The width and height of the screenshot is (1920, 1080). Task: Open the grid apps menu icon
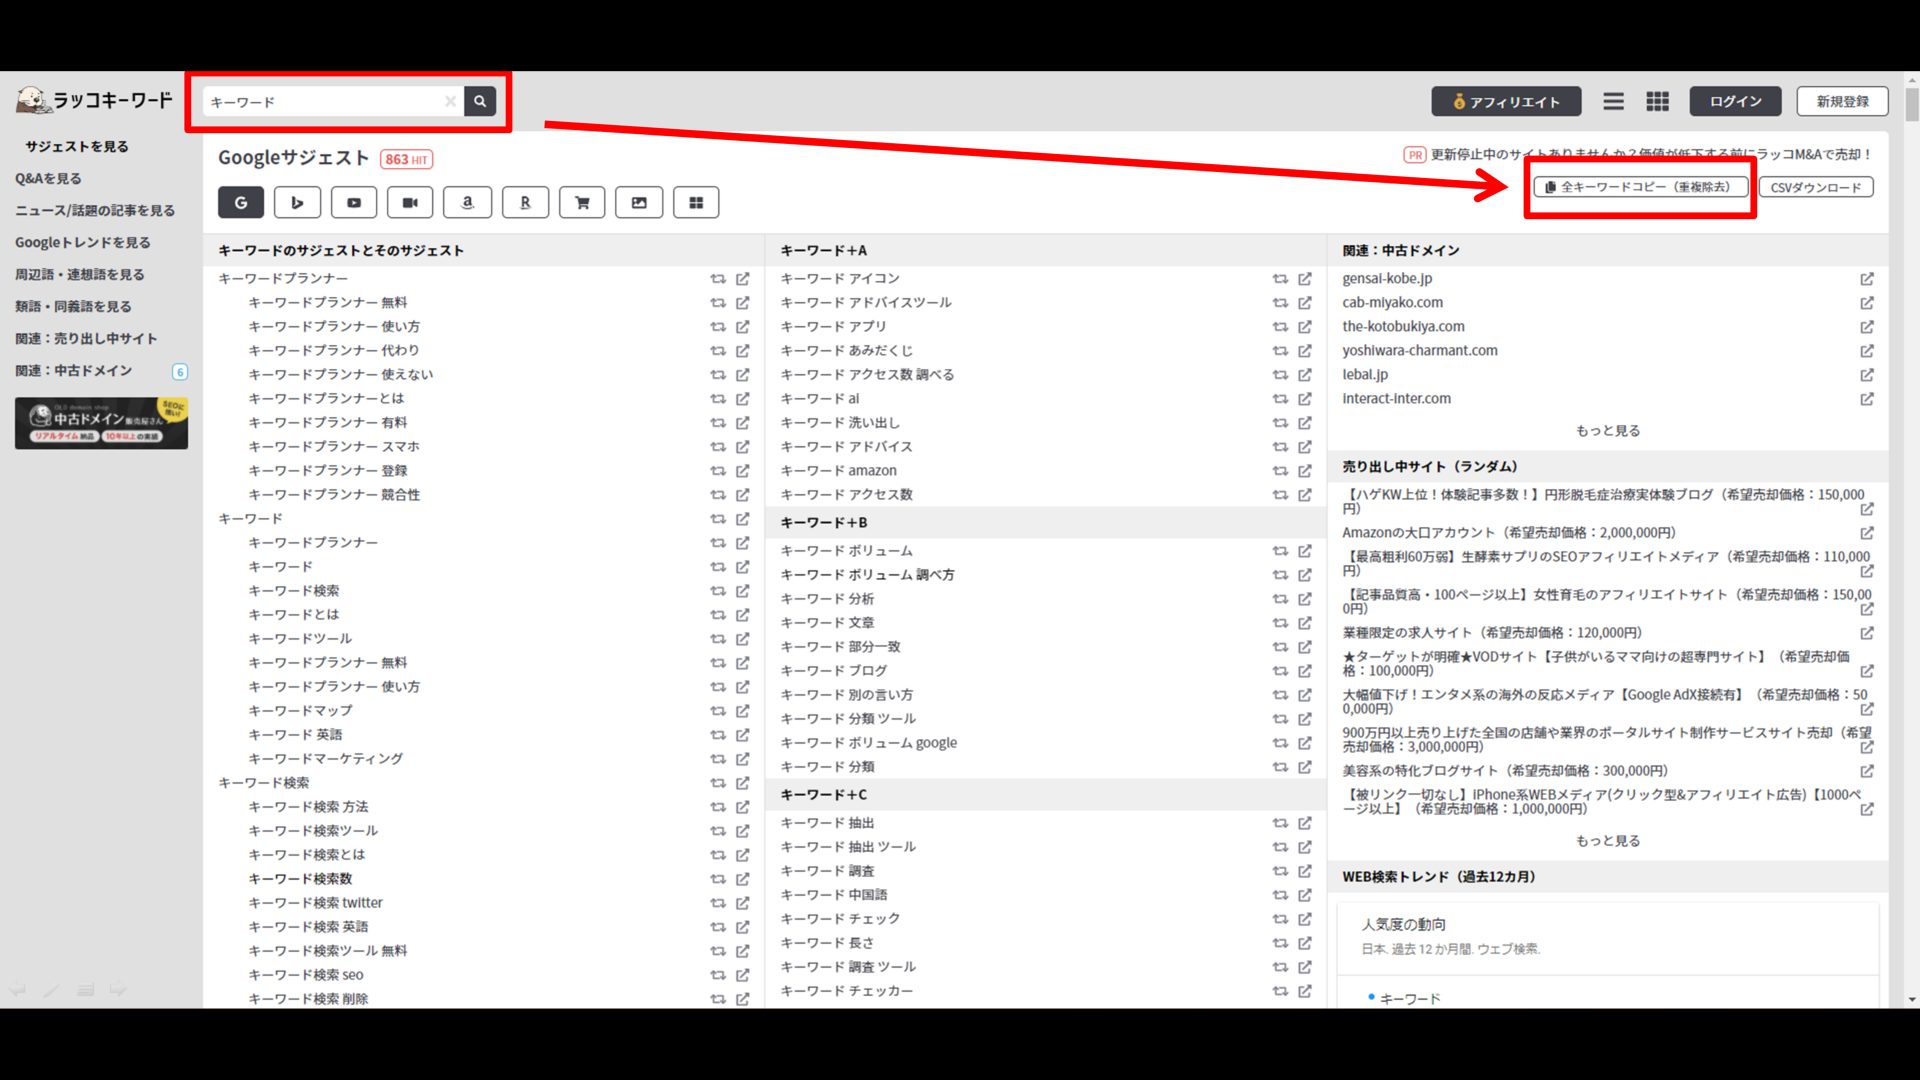(1657, 101)
